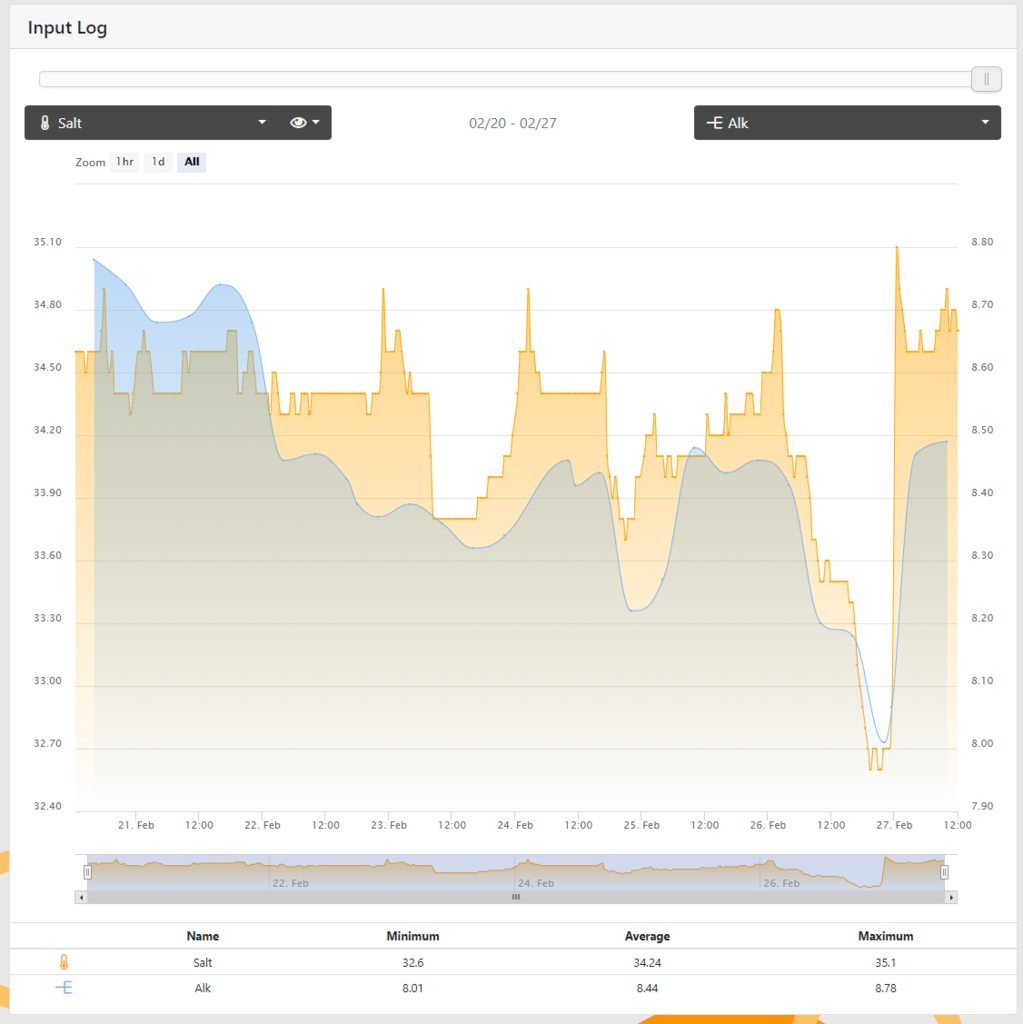Open the Salt probe dropdown arrow
This screenshot has width=1023, height=1024.
tap(262, 122)
